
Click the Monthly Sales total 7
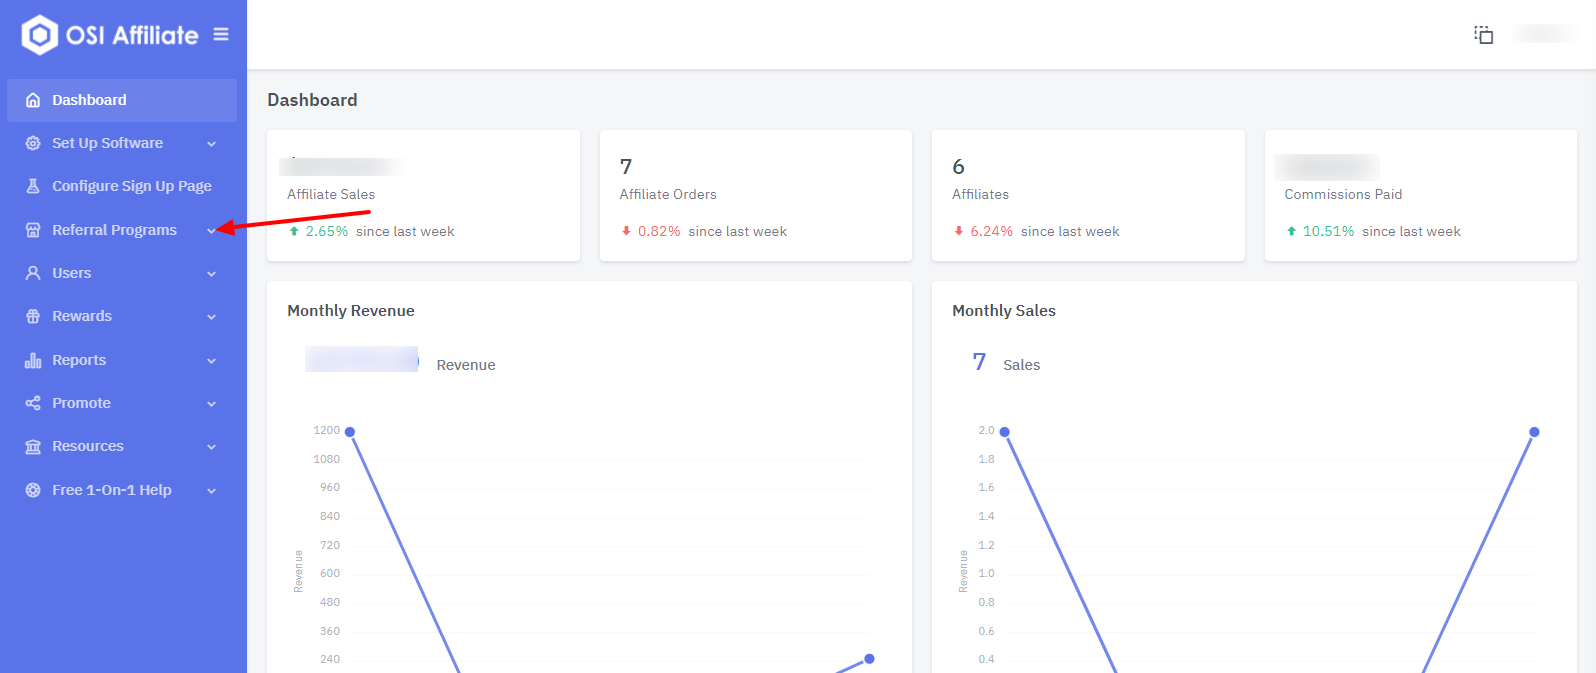coord(979,362)
